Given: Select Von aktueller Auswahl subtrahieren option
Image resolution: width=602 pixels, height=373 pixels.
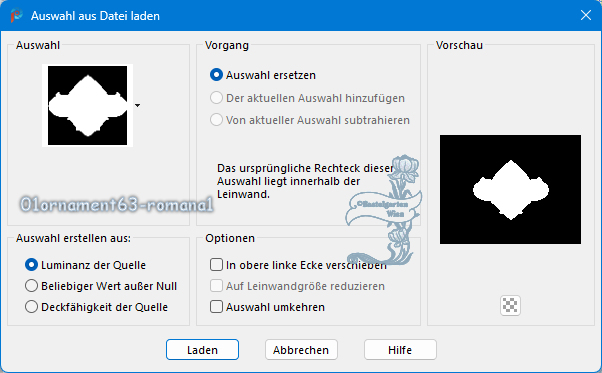Looking at the screenshot, I should pos(216,120).
